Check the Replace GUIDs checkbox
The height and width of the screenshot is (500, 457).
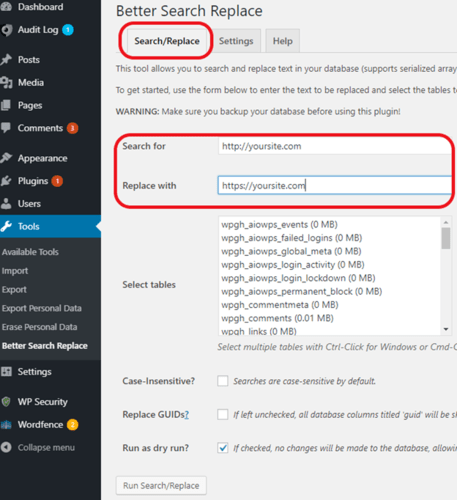point(223,414)
